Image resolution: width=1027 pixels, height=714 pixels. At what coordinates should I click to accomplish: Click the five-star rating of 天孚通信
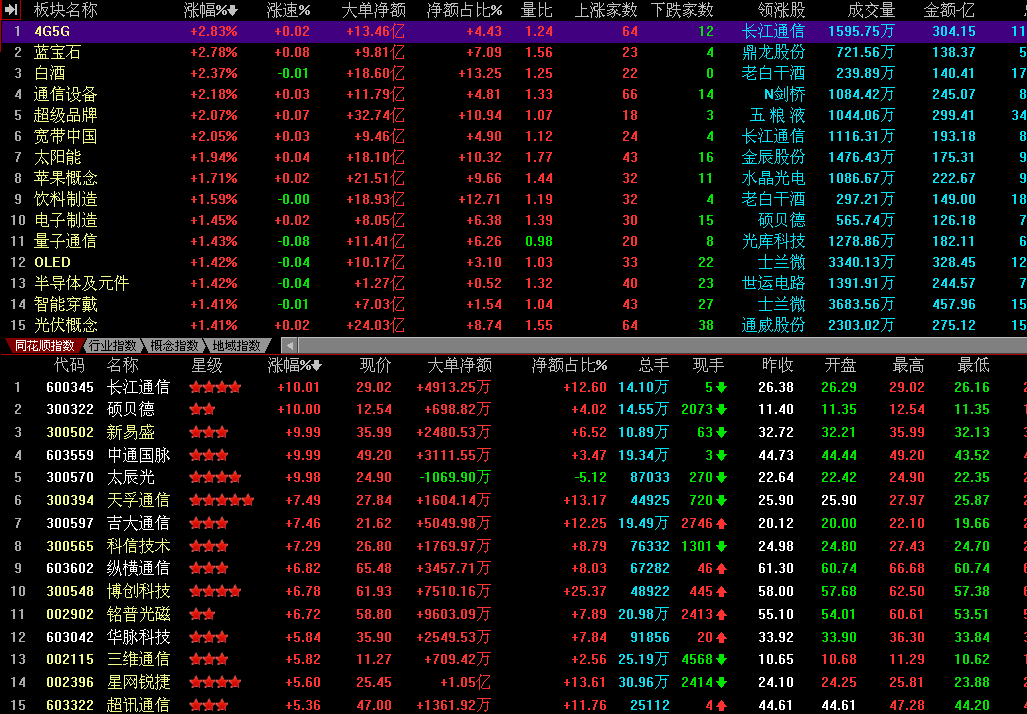coord(221,500)
